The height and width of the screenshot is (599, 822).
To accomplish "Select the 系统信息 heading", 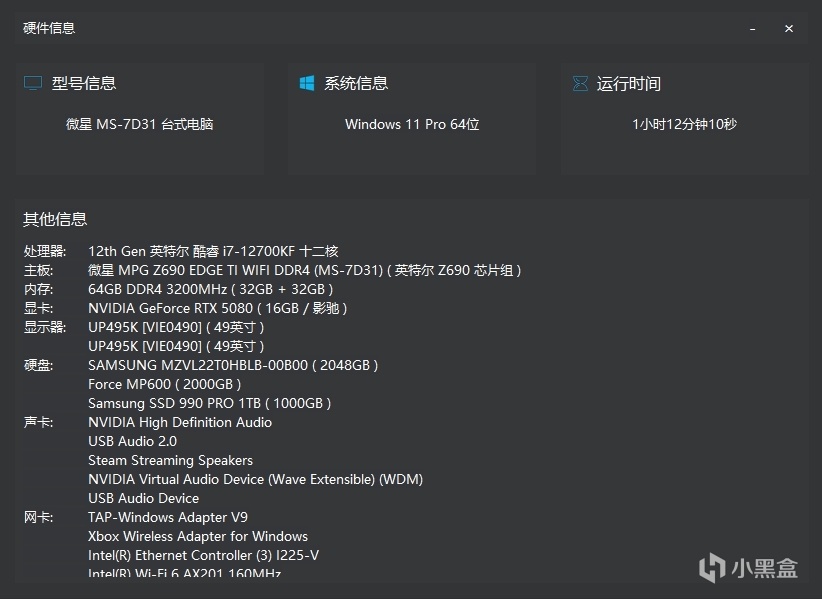I will click(356, 83).
